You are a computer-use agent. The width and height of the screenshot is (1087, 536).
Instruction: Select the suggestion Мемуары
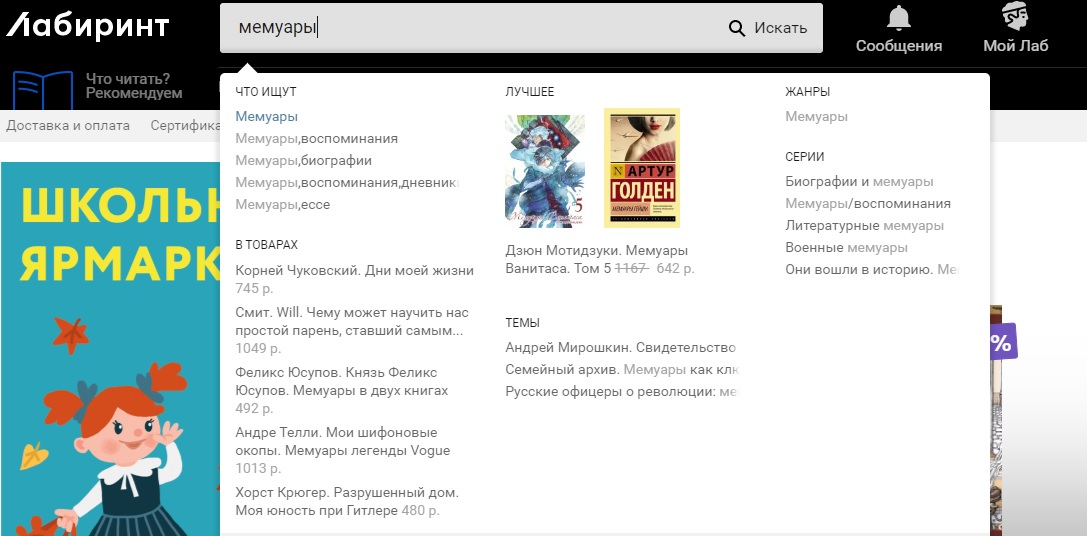pyautogui.click(x=267, y=116)
